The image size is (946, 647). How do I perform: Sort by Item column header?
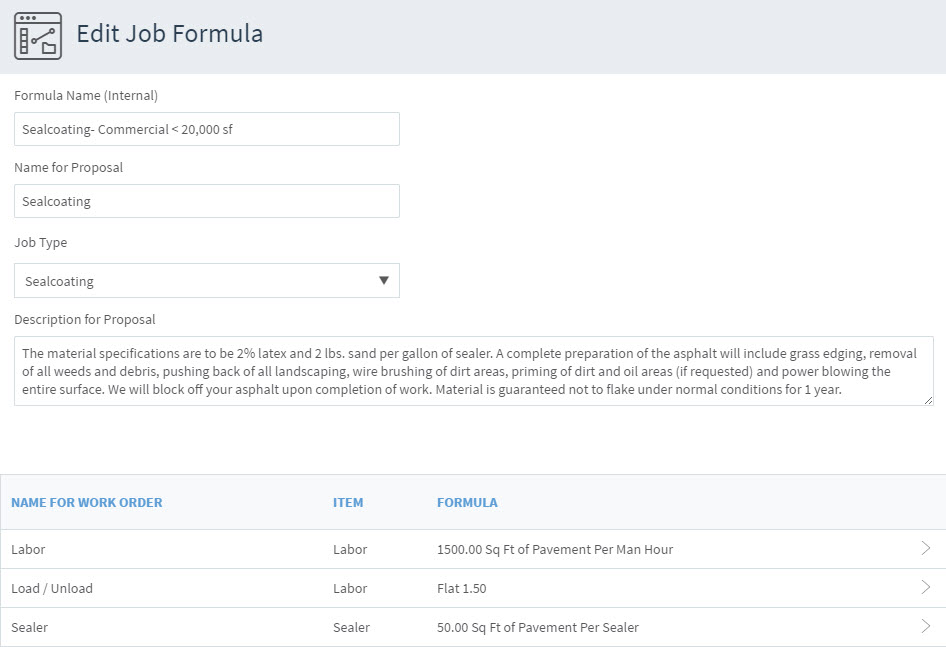348,502
